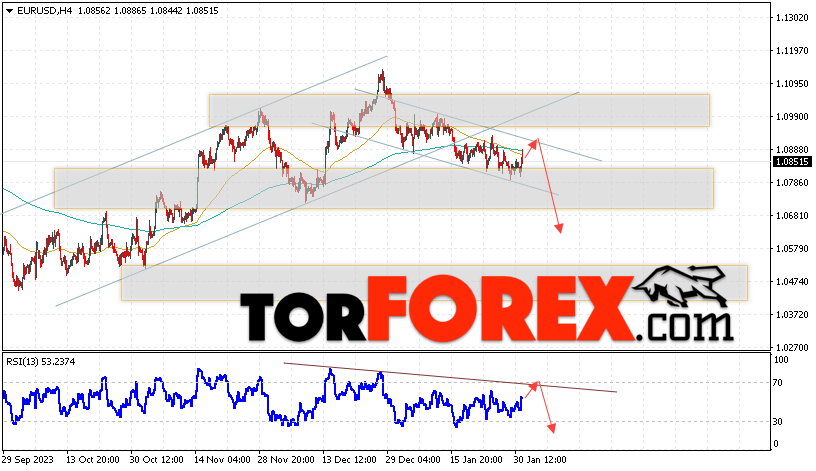Select the RSI scale level 30
The width and height of the screenshot is (816, 471).
point(777,422)
